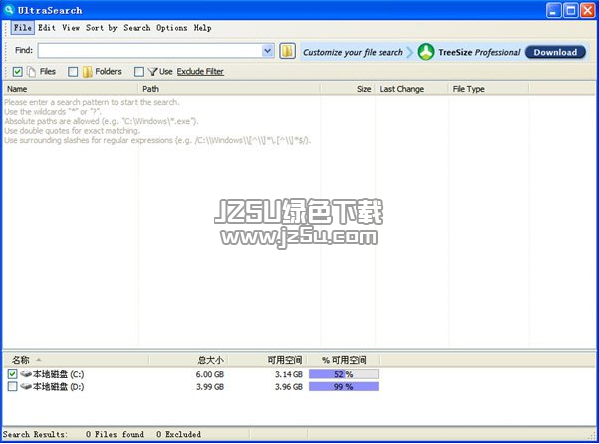Open the Options menu

172,28
